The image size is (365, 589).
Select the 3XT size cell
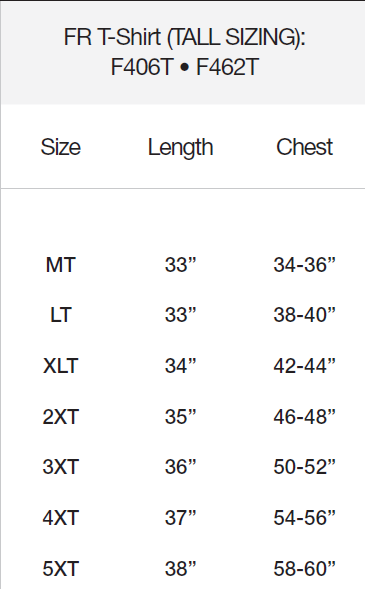(60, 467)
